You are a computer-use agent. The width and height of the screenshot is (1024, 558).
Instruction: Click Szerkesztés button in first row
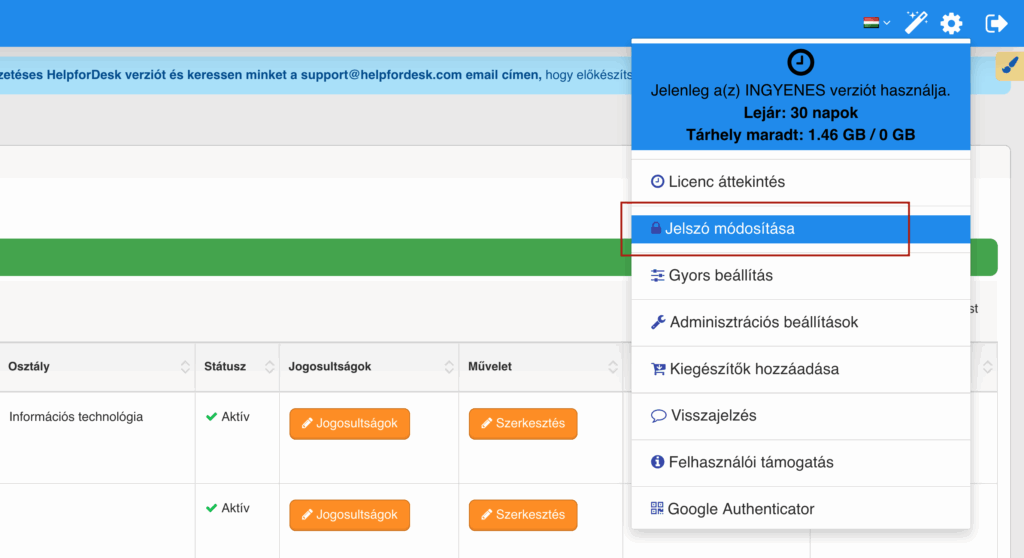pyautogui.click(x=523, y=423)
